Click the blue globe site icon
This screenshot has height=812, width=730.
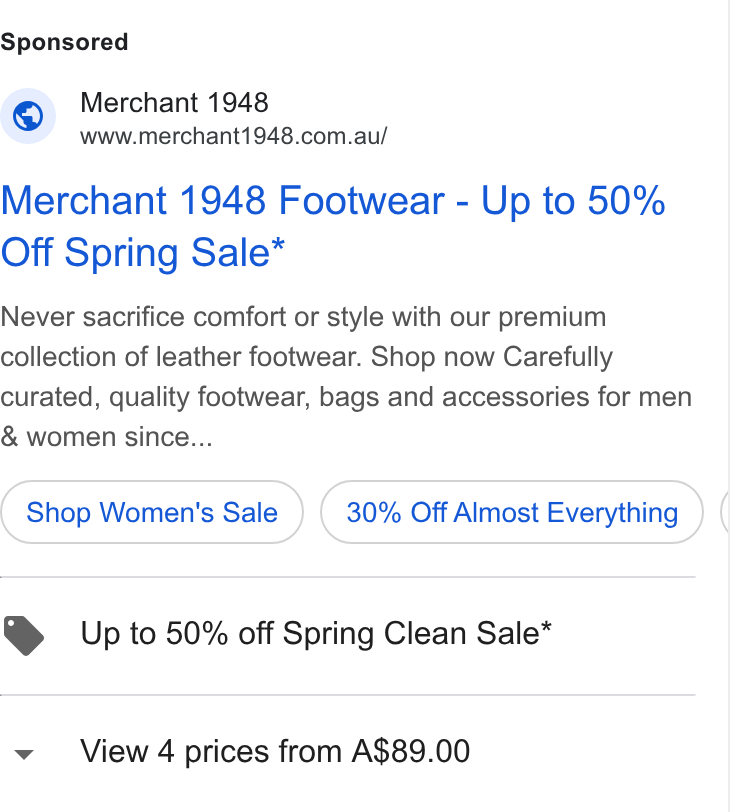tap(28, 115)
